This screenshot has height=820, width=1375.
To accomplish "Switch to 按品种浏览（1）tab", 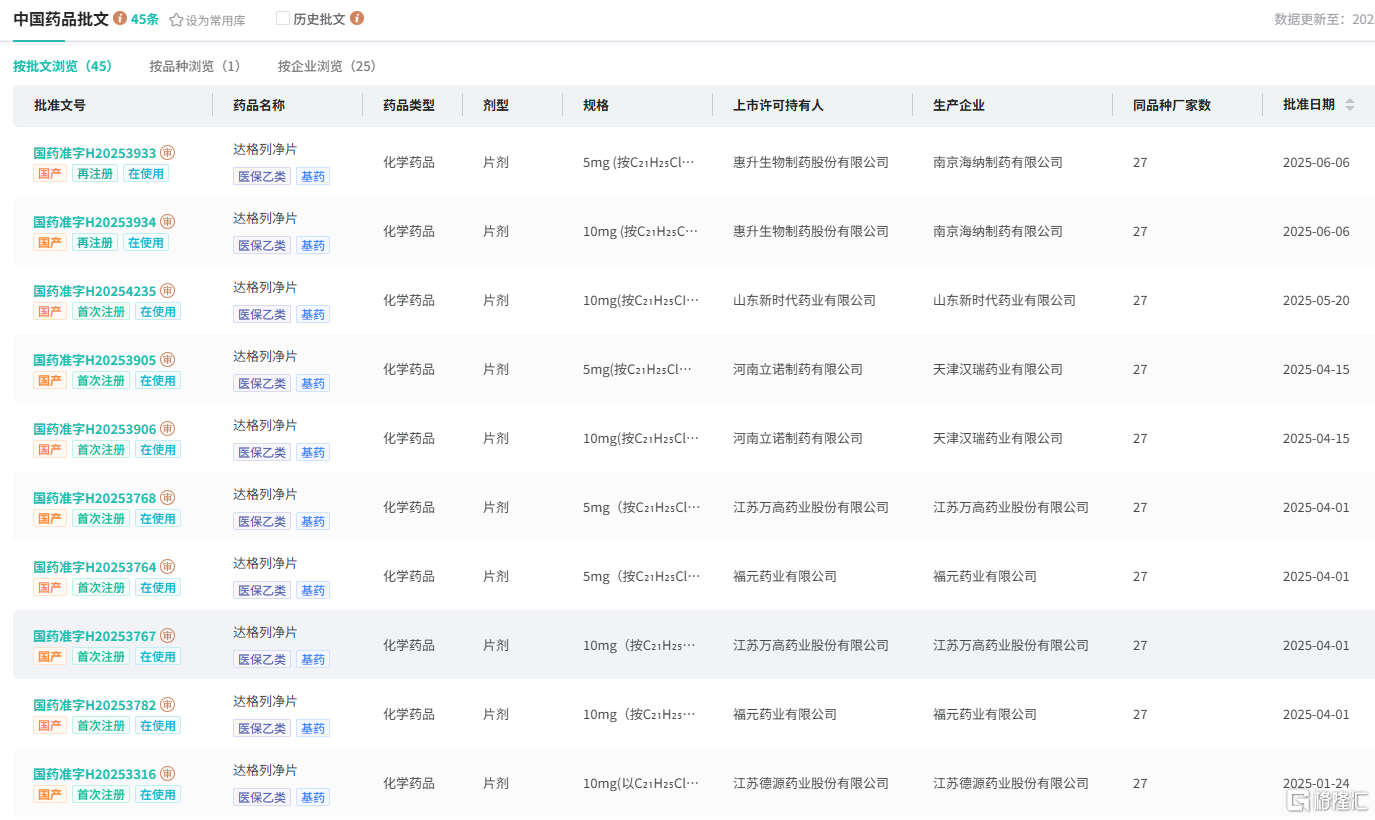I will coord(195,66).
